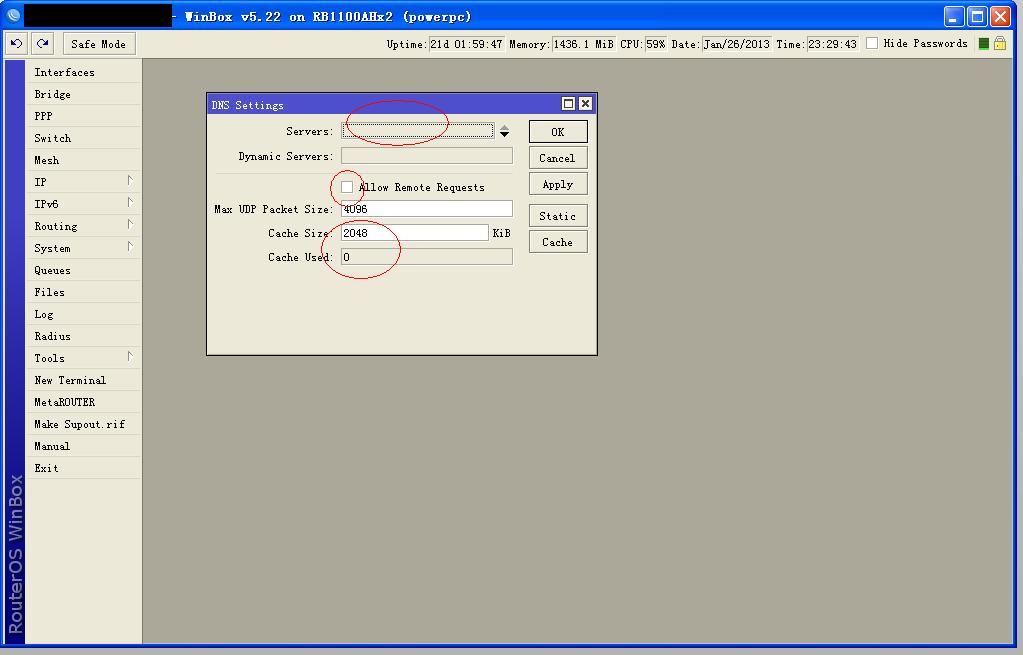Click the Cache button
Viewport: 1023px width, 655px height.
(x=557, y=241)
